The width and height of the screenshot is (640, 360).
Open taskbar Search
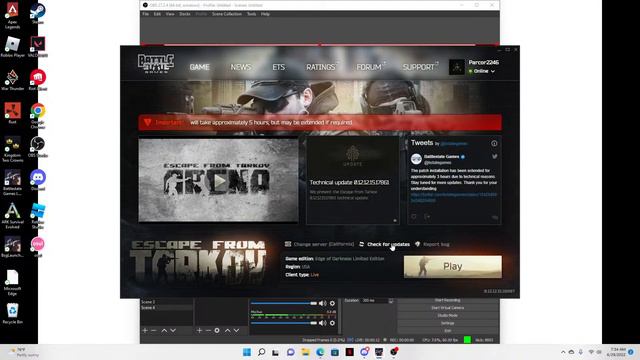click(262, 352)
